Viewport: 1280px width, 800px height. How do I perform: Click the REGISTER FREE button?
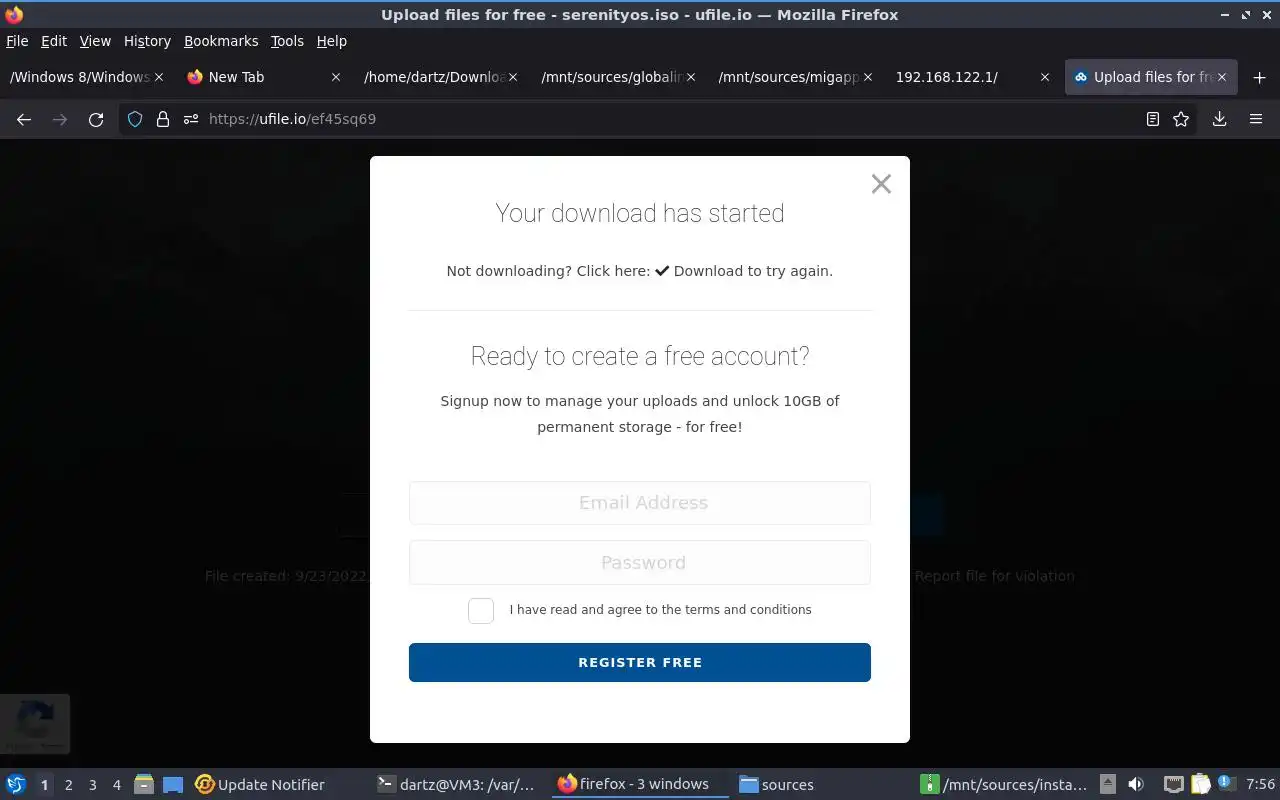[x=640, y=662]
